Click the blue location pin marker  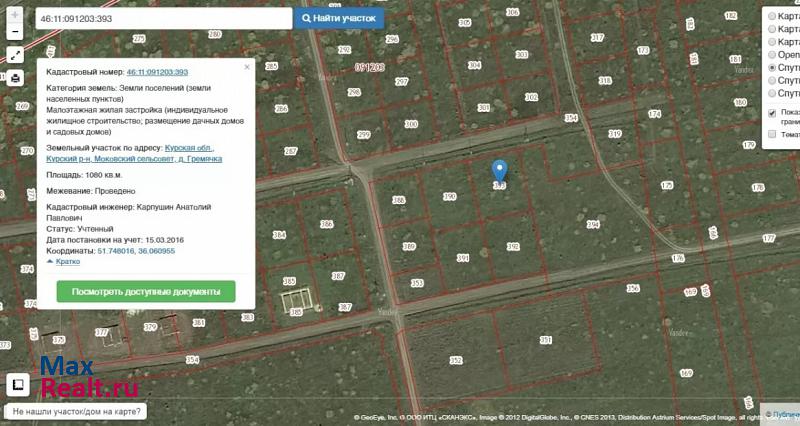click(x=500, y=171)
